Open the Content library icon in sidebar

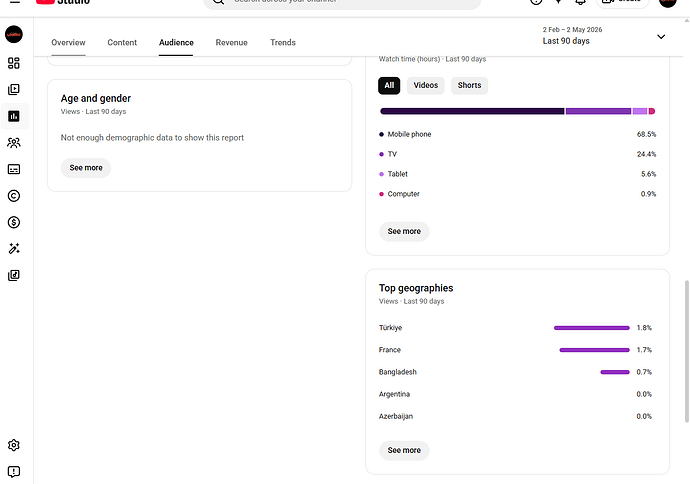14,90
